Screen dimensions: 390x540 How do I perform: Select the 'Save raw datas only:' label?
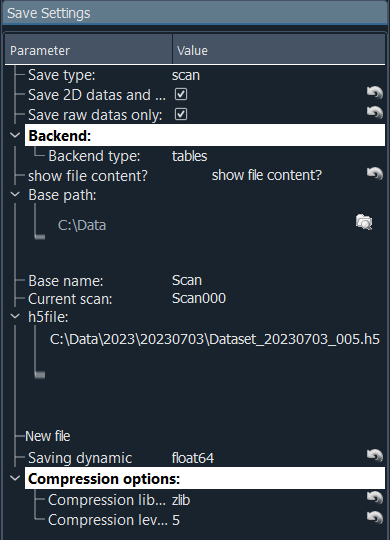point(95,115)
